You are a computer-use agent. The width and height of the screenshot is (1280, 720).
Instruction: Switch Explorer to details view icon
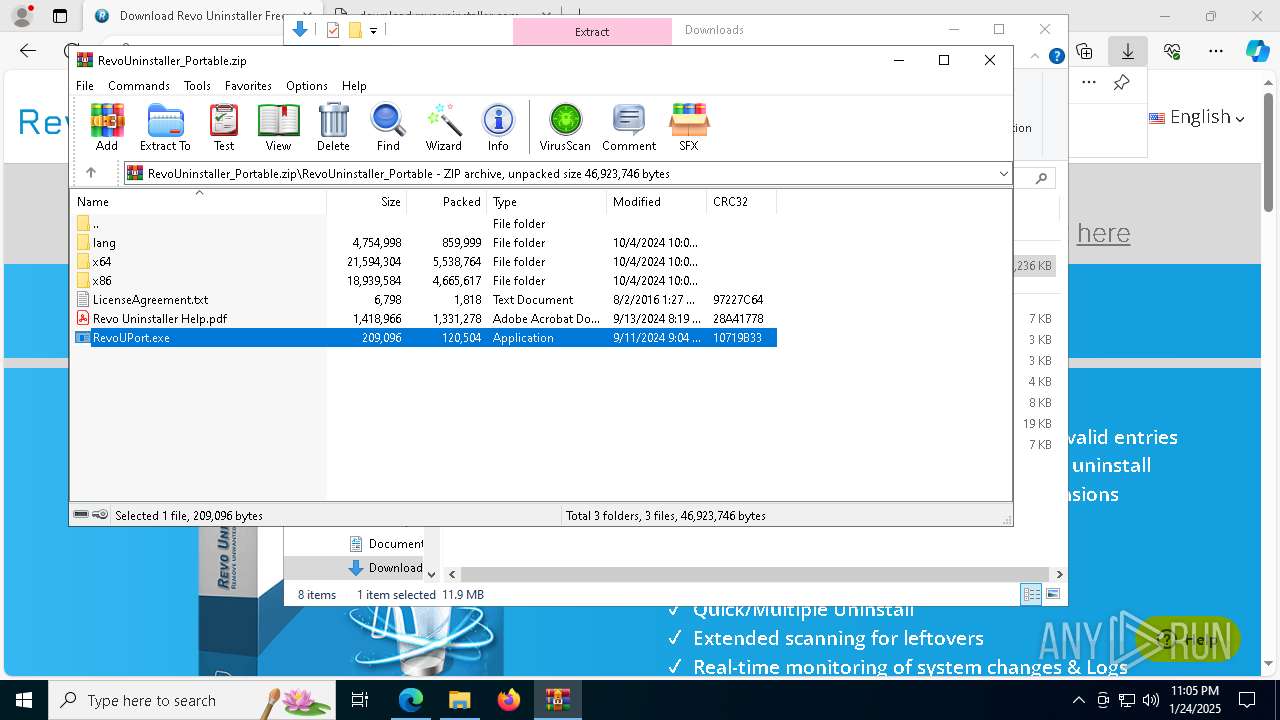pos(1031,594)
